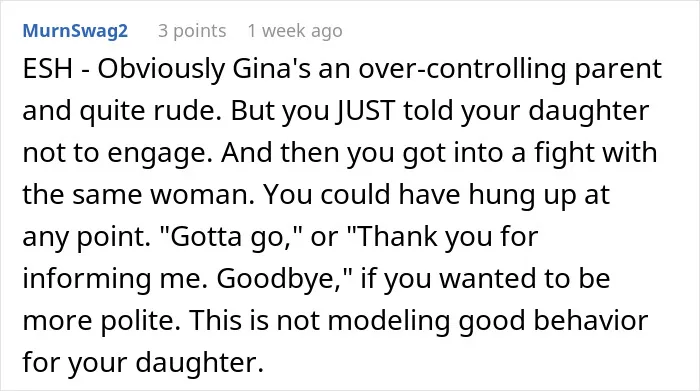Image resolution: width=700 pixels, height=391 pixels.
Task: Click the quoted text 'Gotta go,'
Action: pos(231,237)
